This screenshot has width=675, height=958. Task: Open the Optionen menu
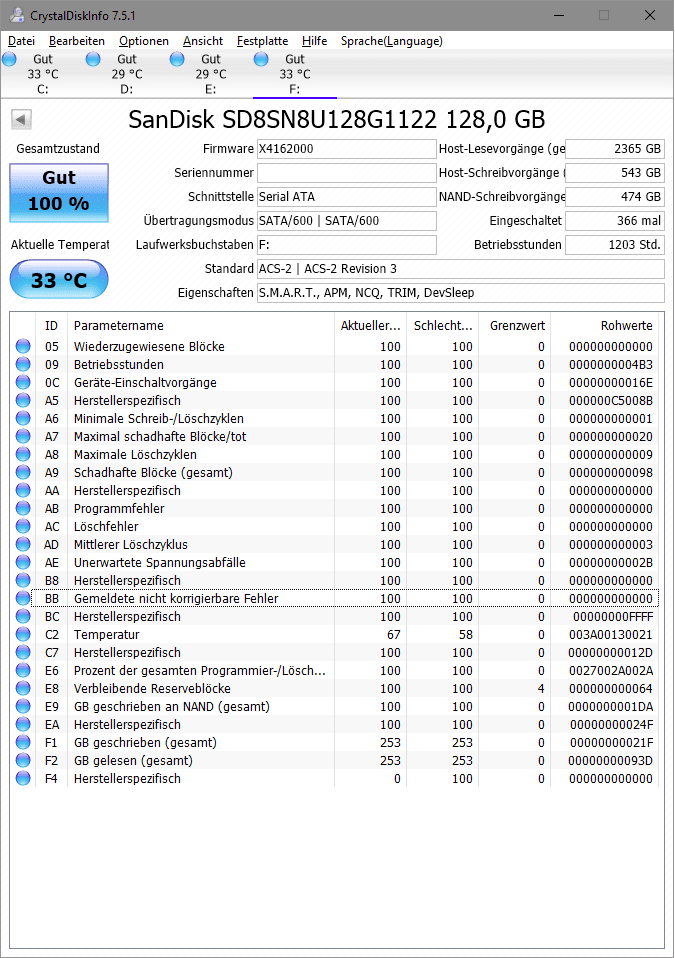click(144, 41)
